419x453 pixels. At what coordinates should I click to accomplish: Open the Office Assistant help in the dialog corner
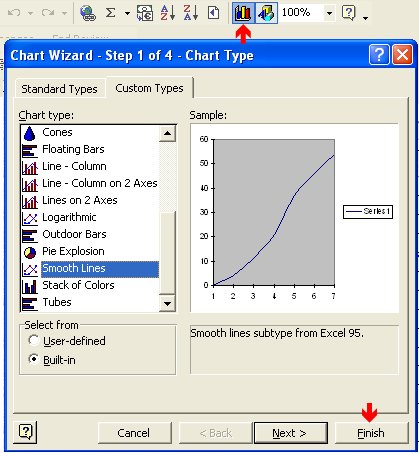click(26, 432)
